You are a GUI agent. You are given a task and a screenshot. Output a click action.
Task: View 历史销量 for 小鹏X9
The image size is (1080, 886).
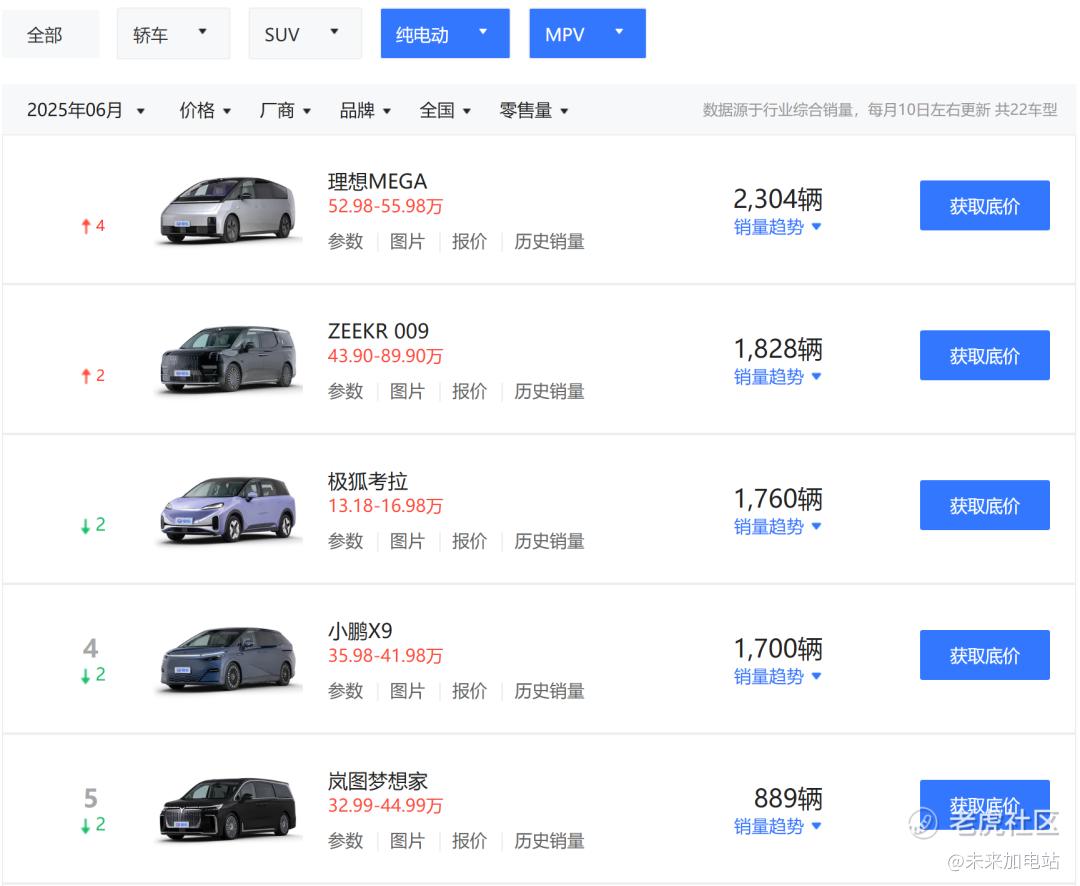549,691
